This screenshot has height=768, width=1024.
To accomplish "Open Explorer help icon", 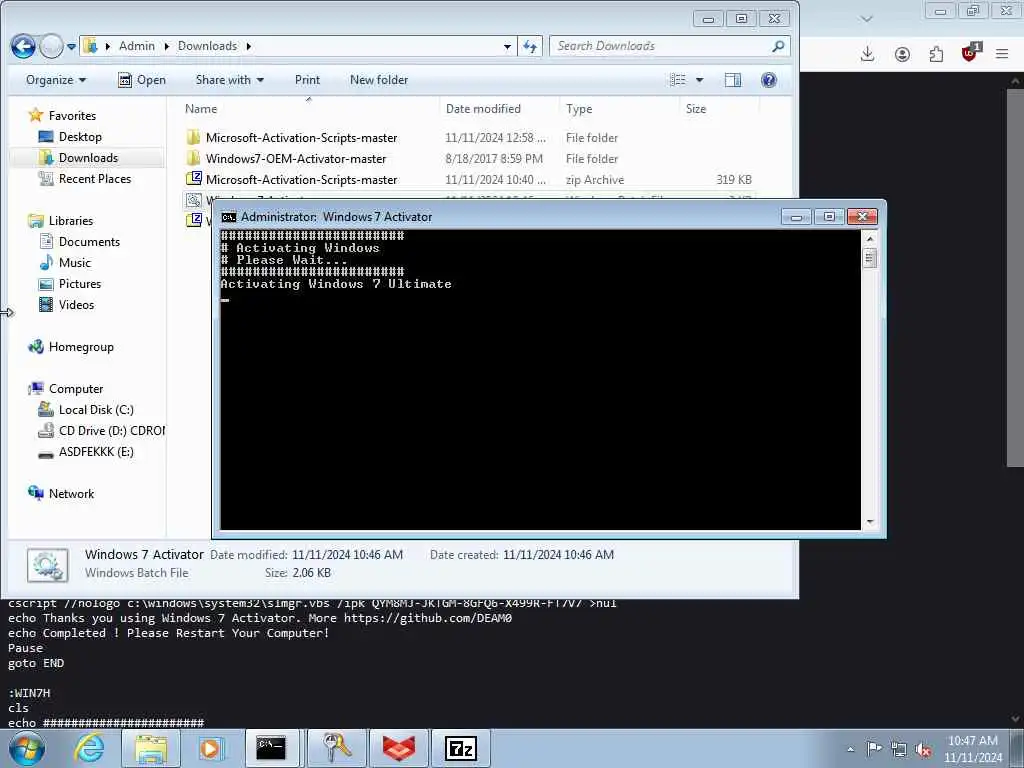I will click(x=769, y=80).
